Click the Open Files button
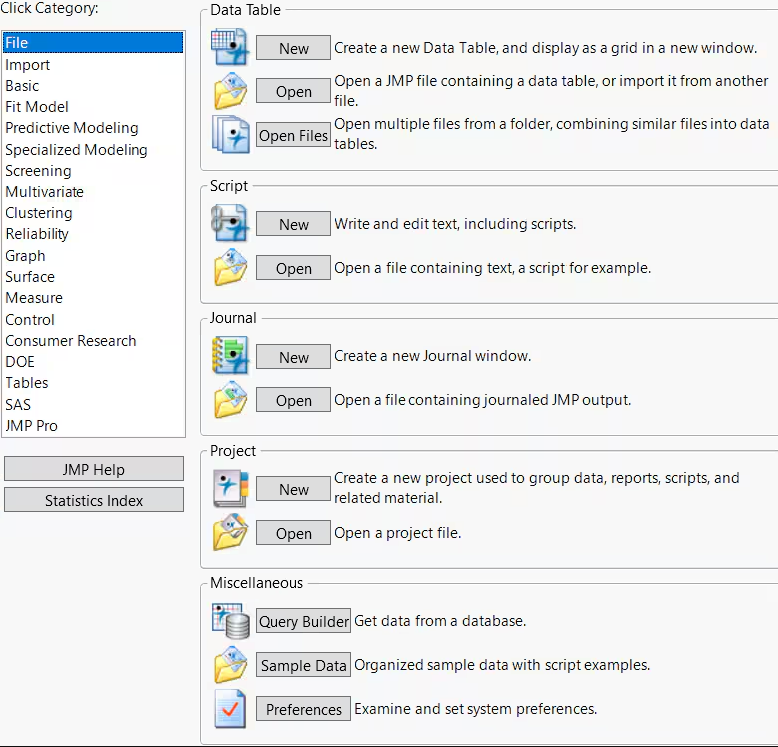Viewport: 778px width, 747px height. pos(293,135)
